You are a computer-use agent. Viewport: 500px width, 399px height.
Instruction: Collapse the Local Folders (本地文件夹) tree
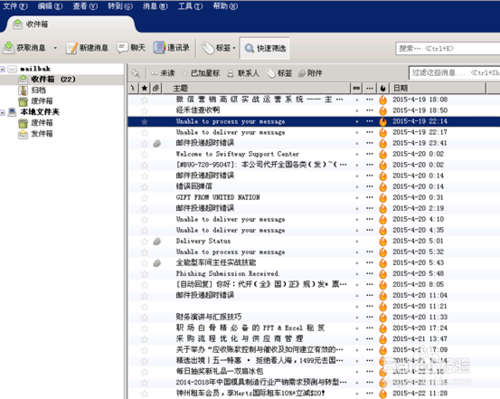3,113
